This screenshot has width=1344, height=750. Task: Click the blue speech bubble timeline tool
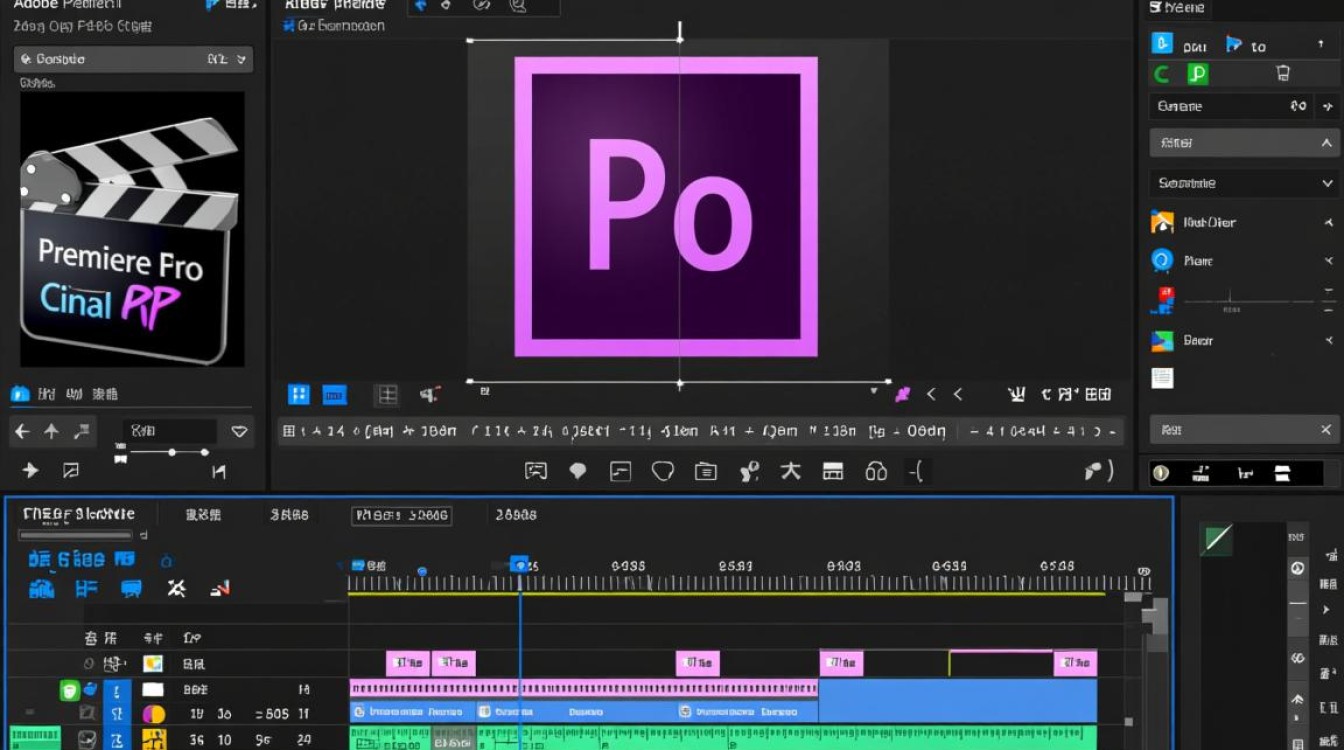pyautogui.click(x=132, y=589)
